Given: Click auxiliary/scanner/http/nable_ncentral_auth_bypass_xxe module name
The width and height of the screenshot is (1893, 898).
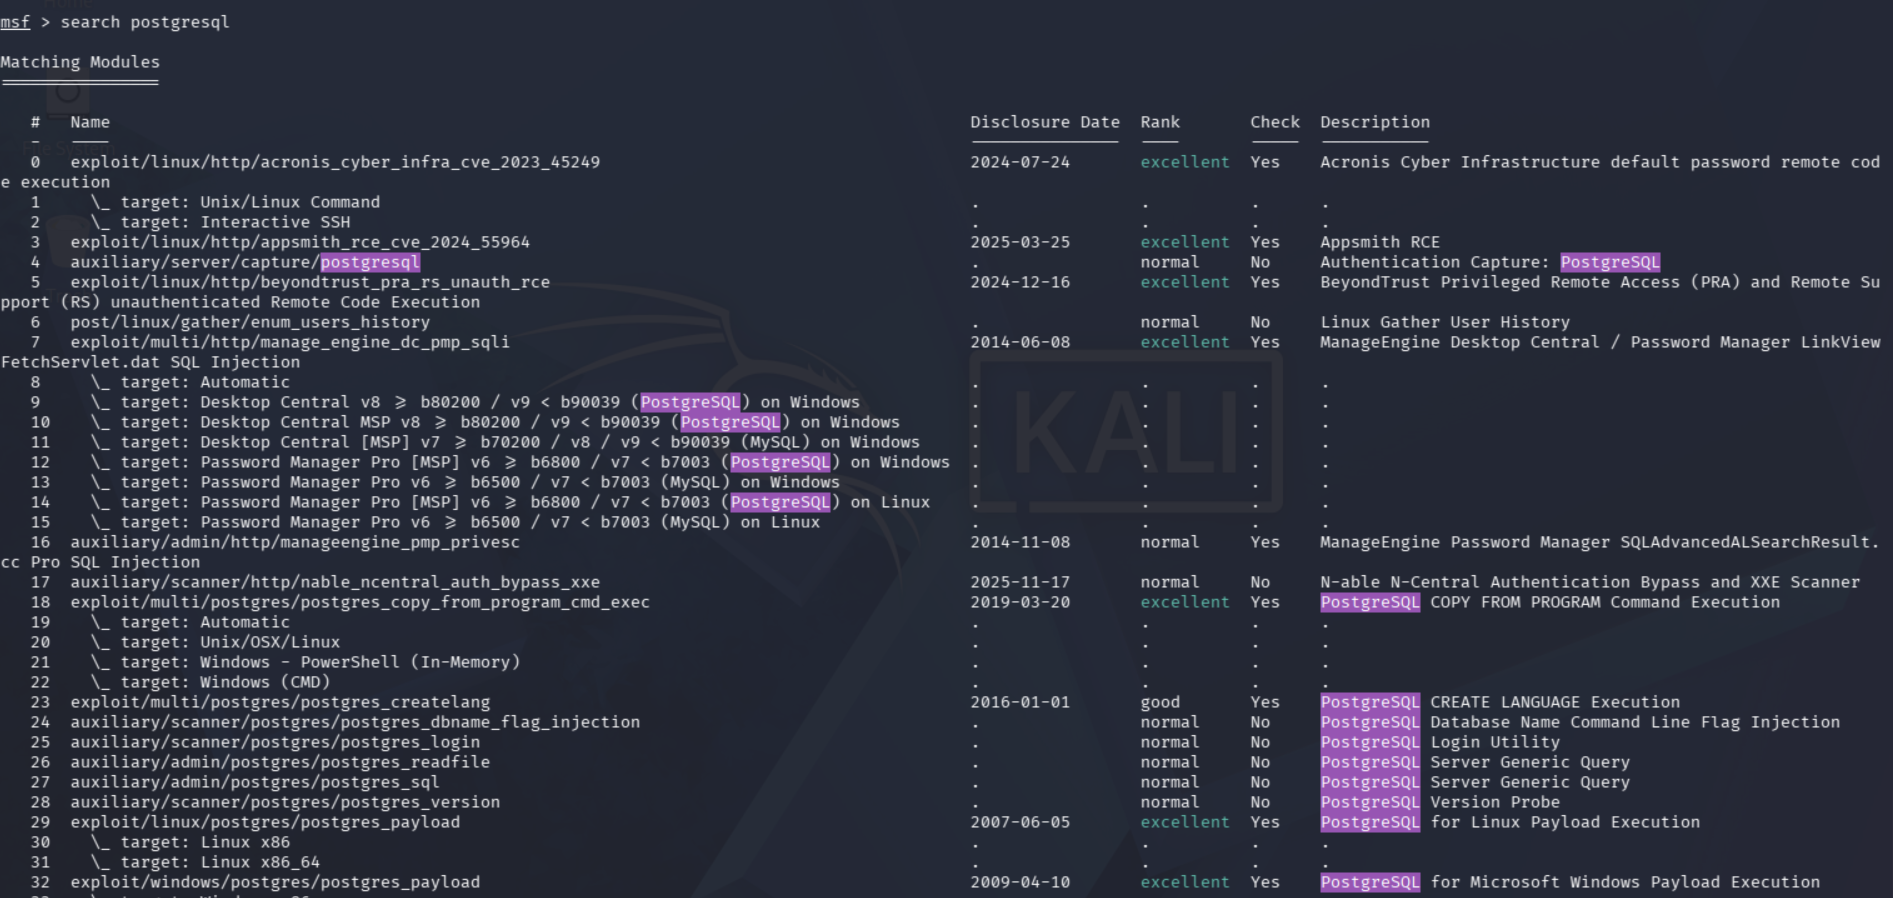Looking at the screenshot, I should [x=335, y=582].
